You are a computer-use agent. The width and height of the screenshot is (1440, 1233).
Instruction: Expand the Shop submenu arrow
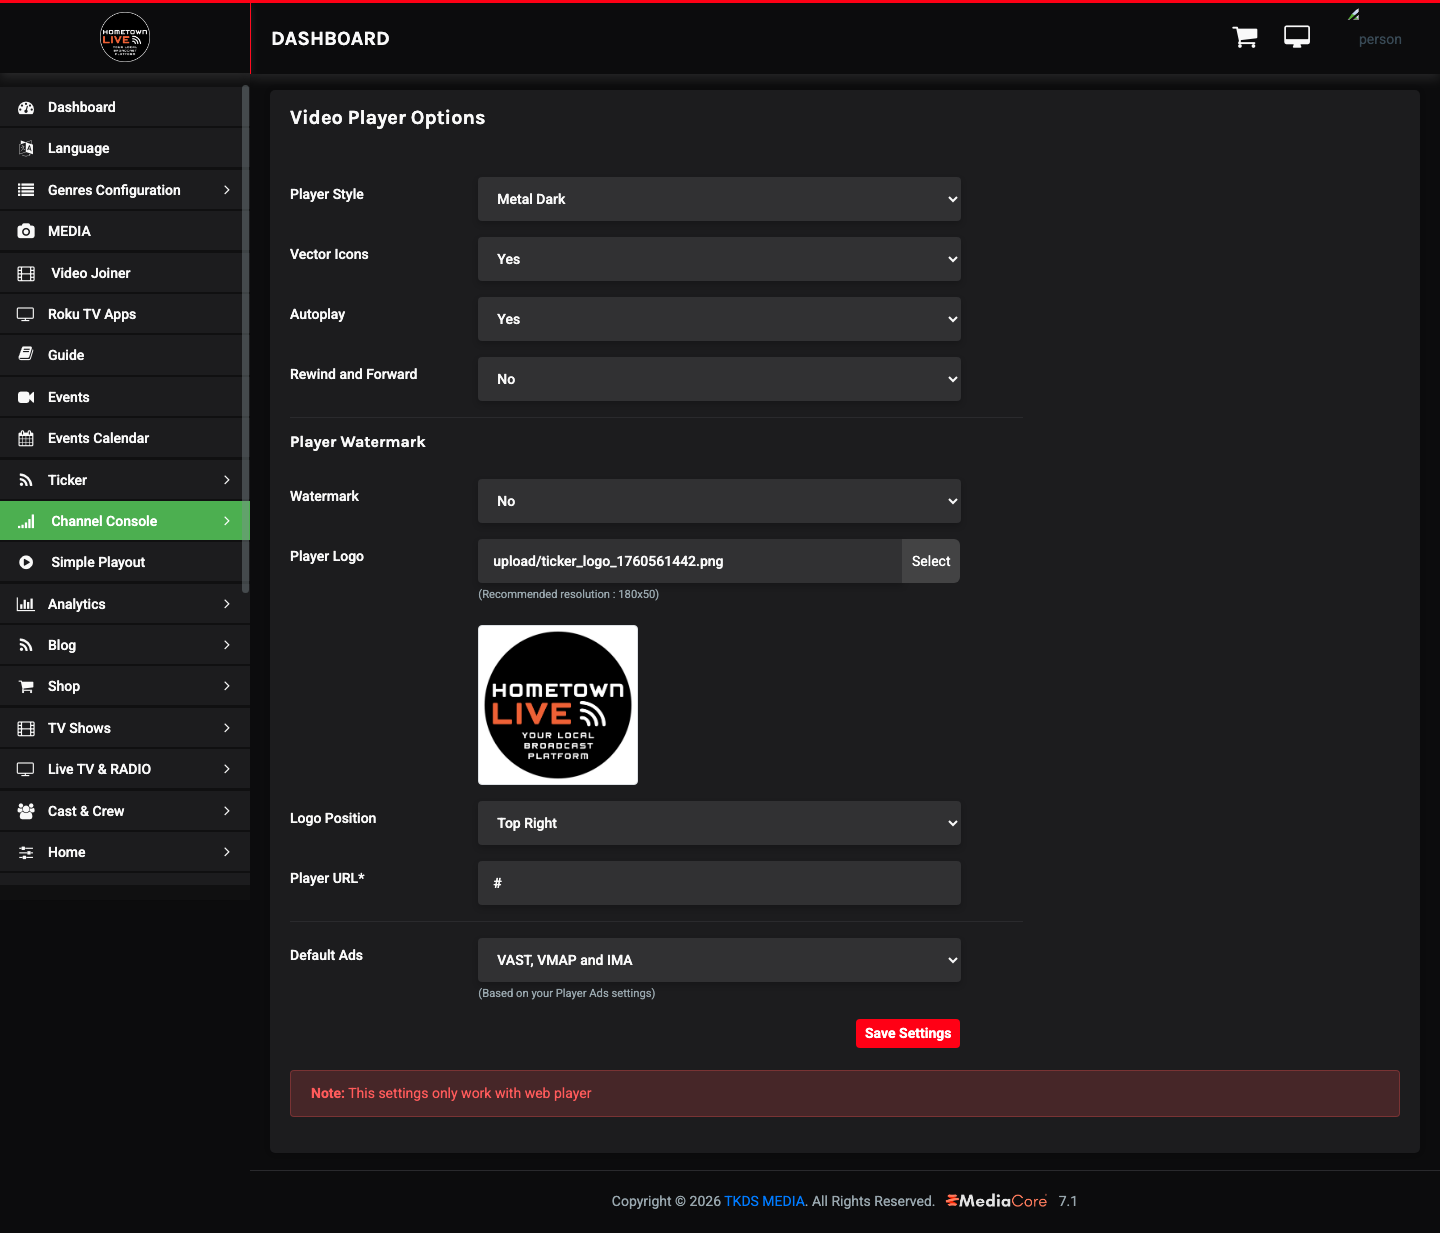point(227,686)
